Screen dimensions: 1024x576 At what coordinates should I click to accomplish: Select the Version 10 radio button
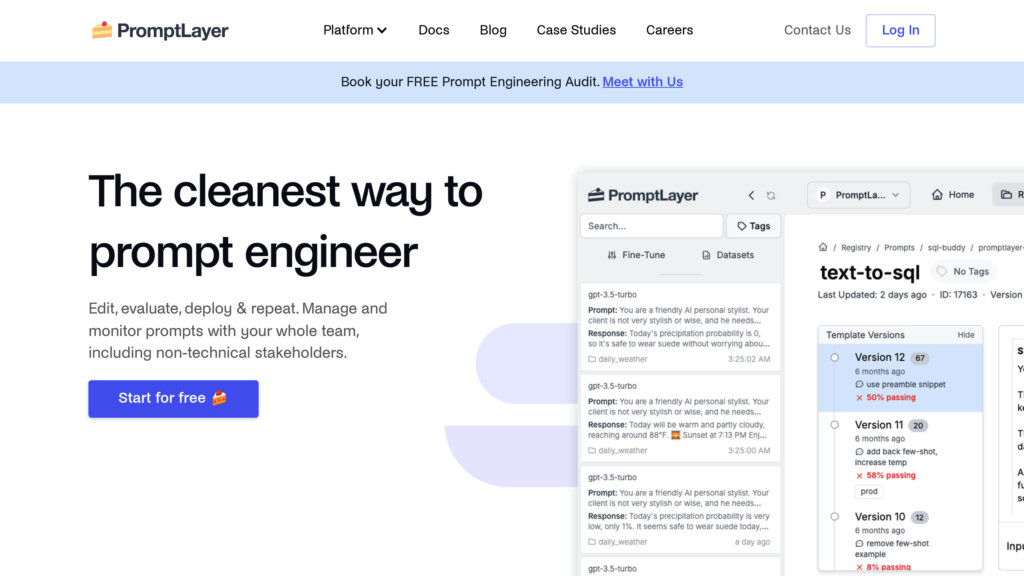point(835,517)
